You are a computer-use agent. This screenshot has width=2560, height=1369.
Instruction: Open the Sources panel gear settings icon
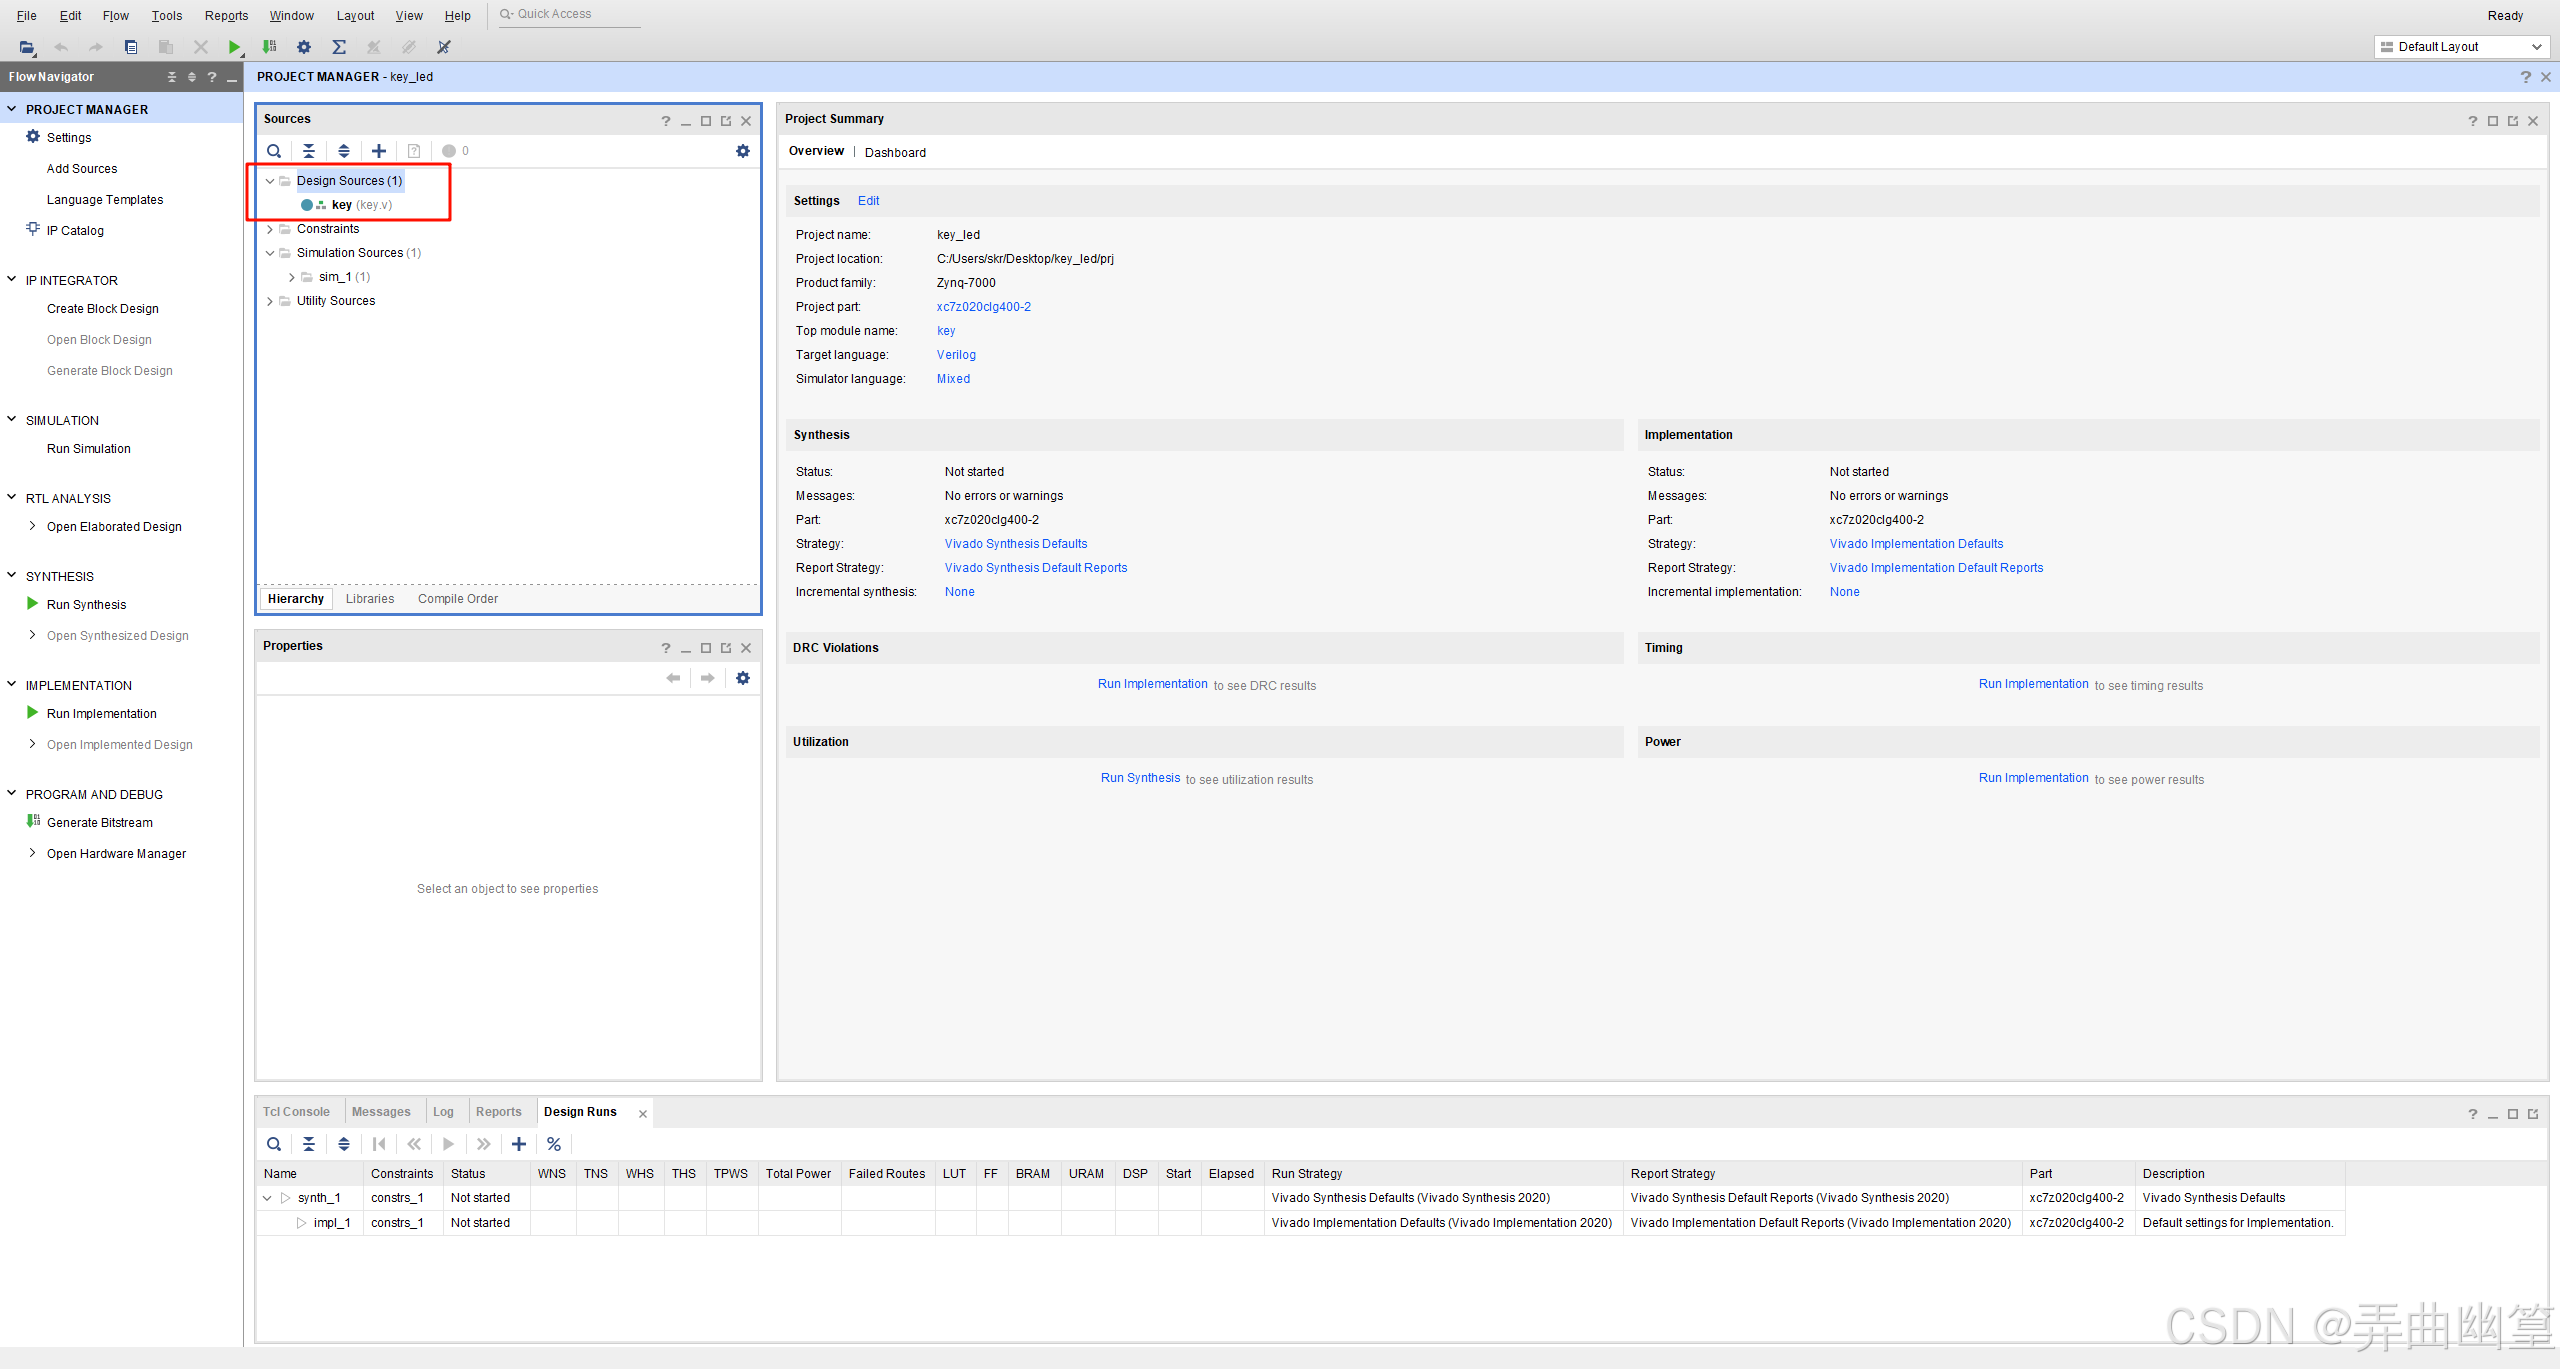coord(743,151)
